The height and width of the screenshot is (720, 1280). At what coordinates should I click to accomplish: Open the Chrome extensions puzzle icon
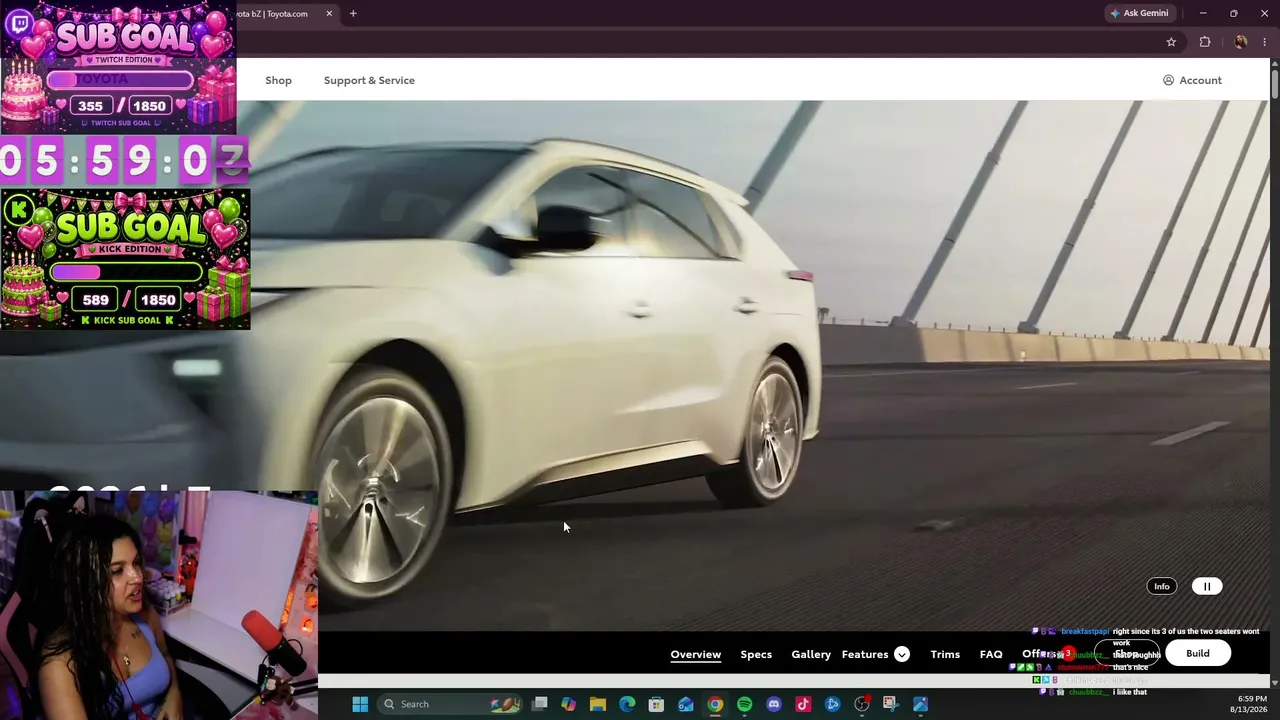(1205, 42)
